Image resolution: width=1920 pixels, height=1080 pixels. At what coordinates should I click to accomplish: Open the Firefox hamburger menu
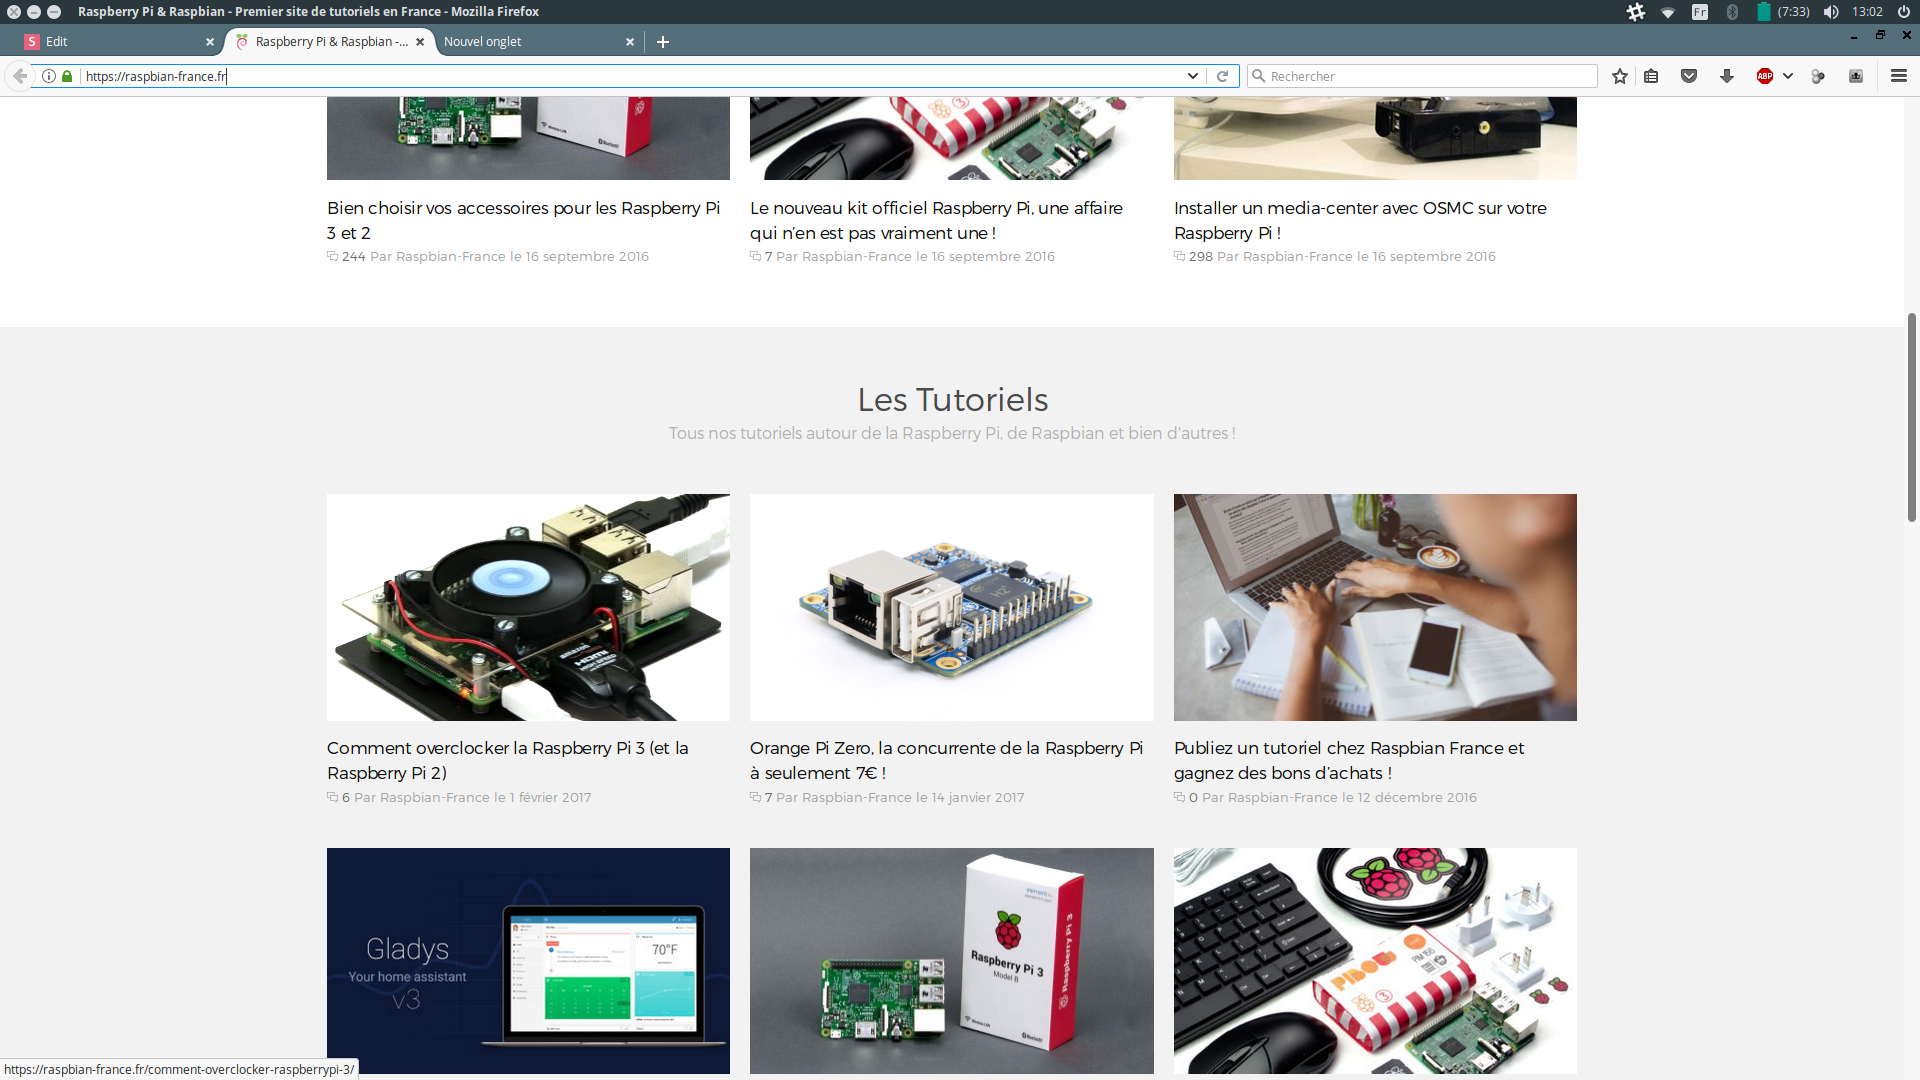tap(1898, 76)
